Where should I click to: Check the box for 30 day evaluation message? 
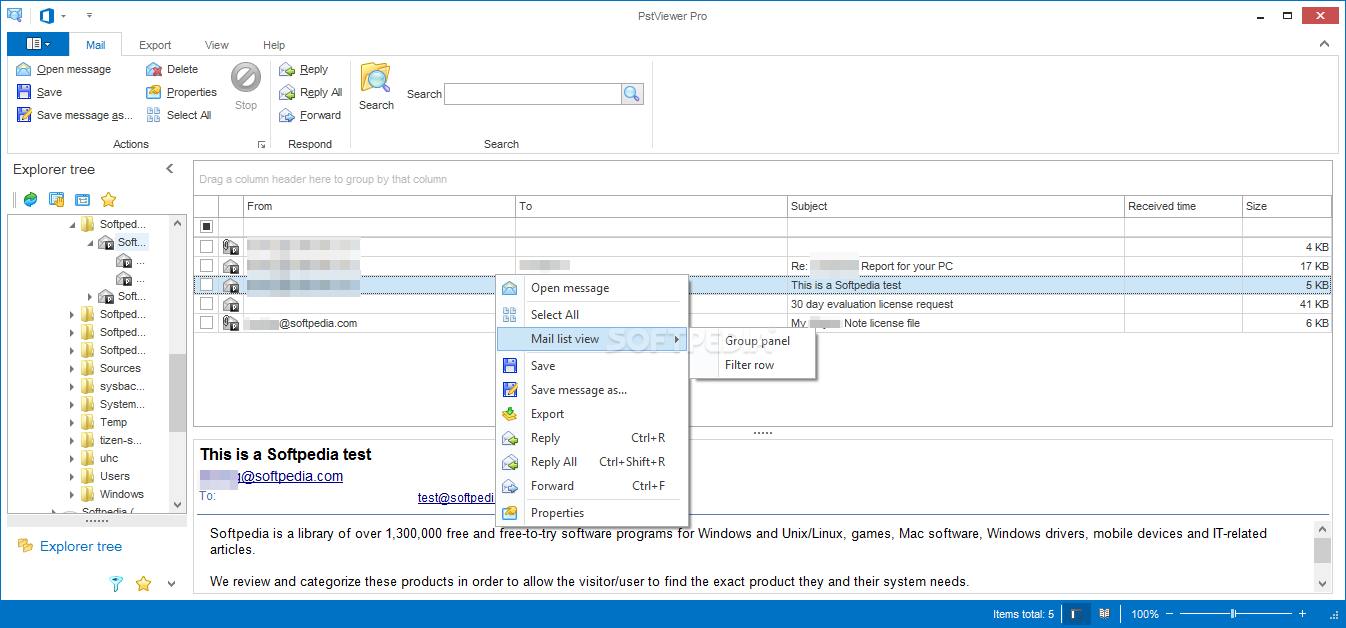click(206, 304)
